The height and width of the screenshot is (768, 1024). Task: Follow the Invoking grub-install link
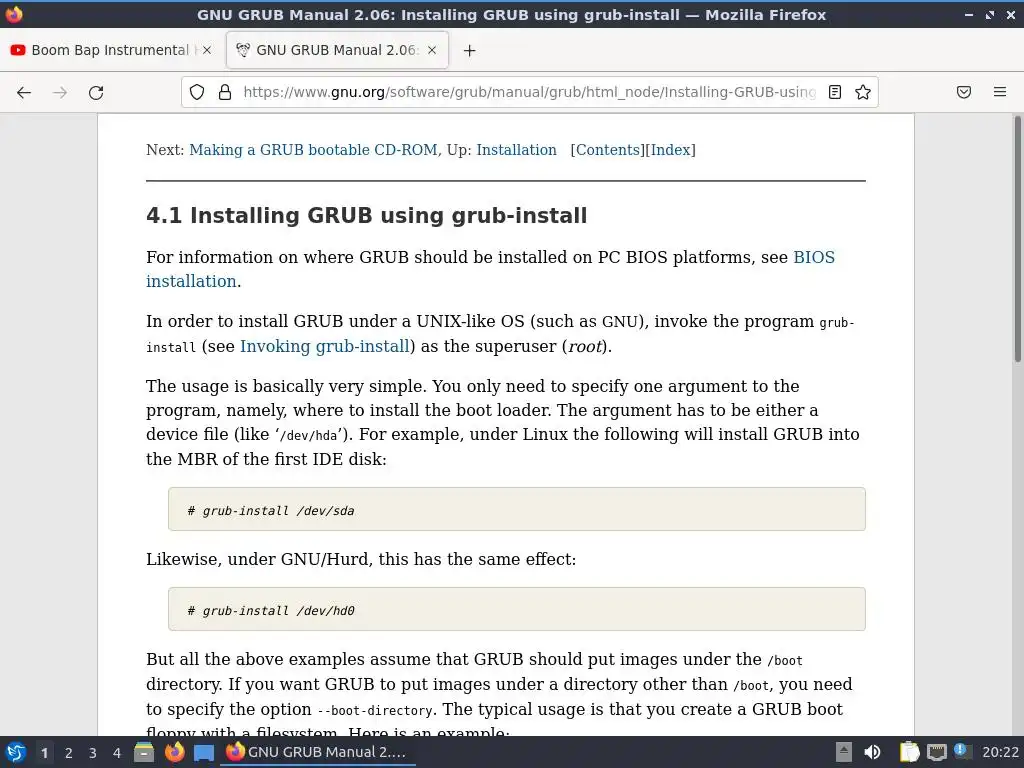click(x=325, y=346)
